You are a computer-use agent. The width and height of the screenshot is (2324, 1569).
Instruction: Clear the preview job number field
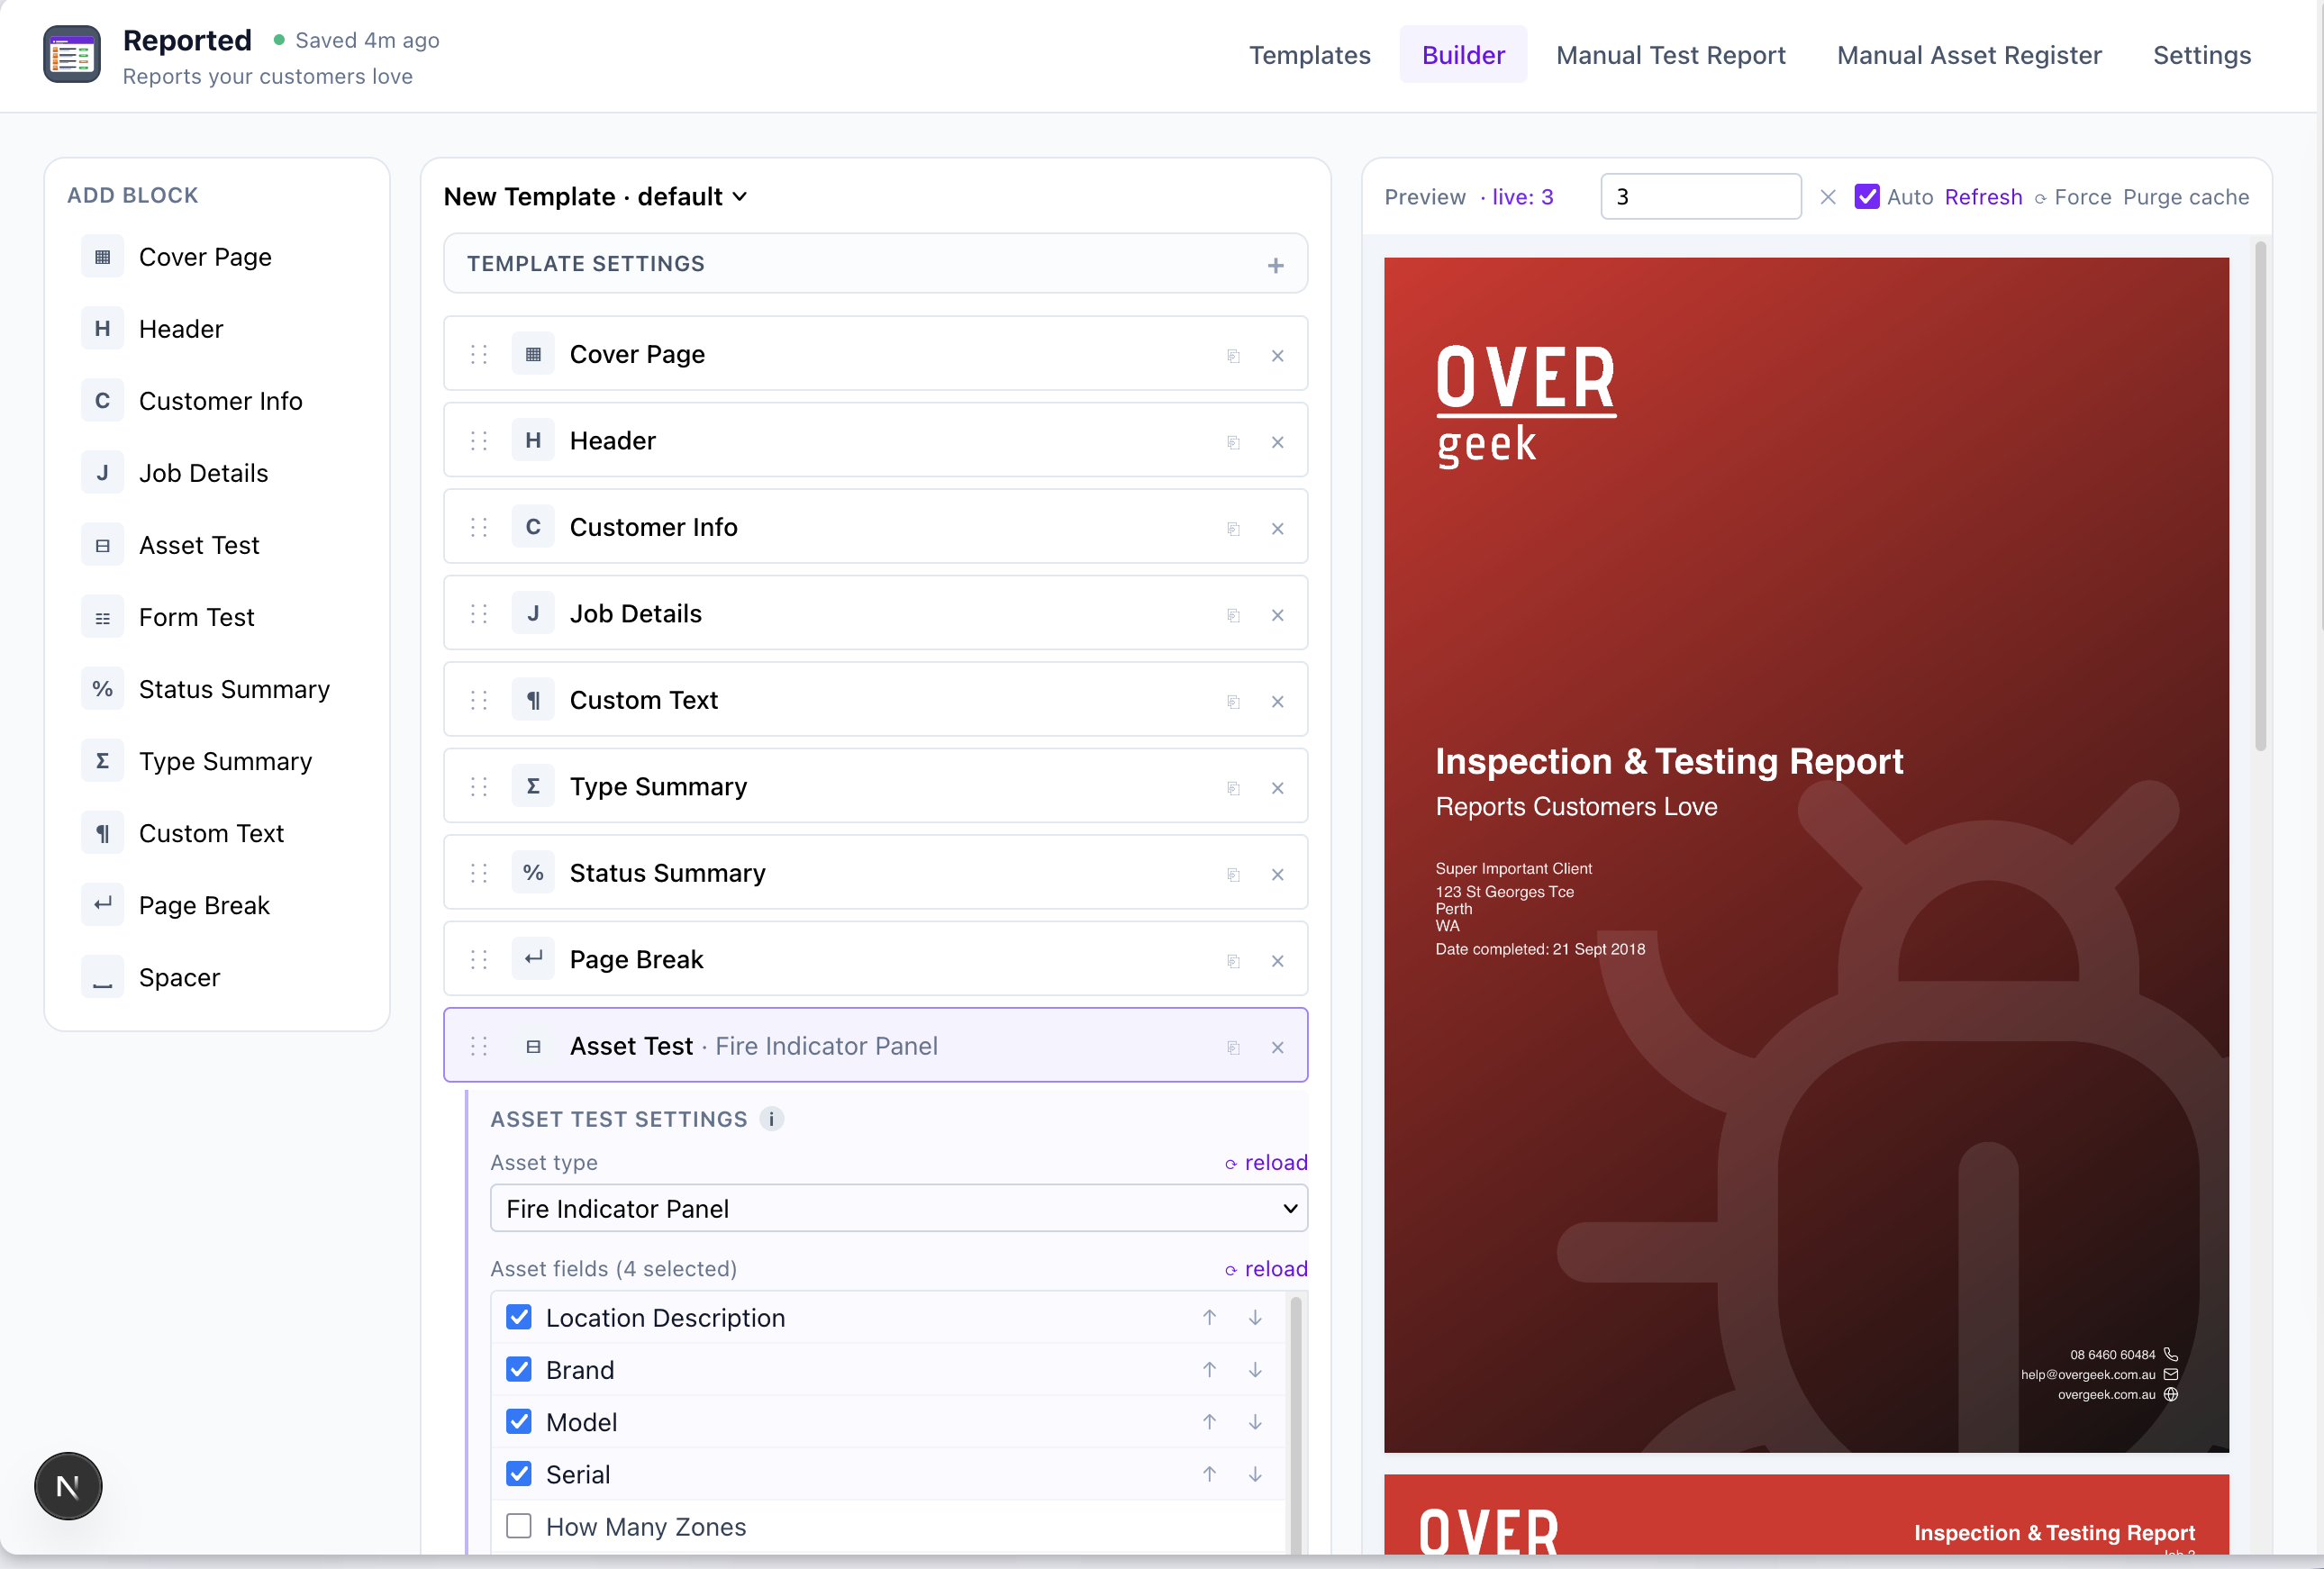tap(1827, 197)
